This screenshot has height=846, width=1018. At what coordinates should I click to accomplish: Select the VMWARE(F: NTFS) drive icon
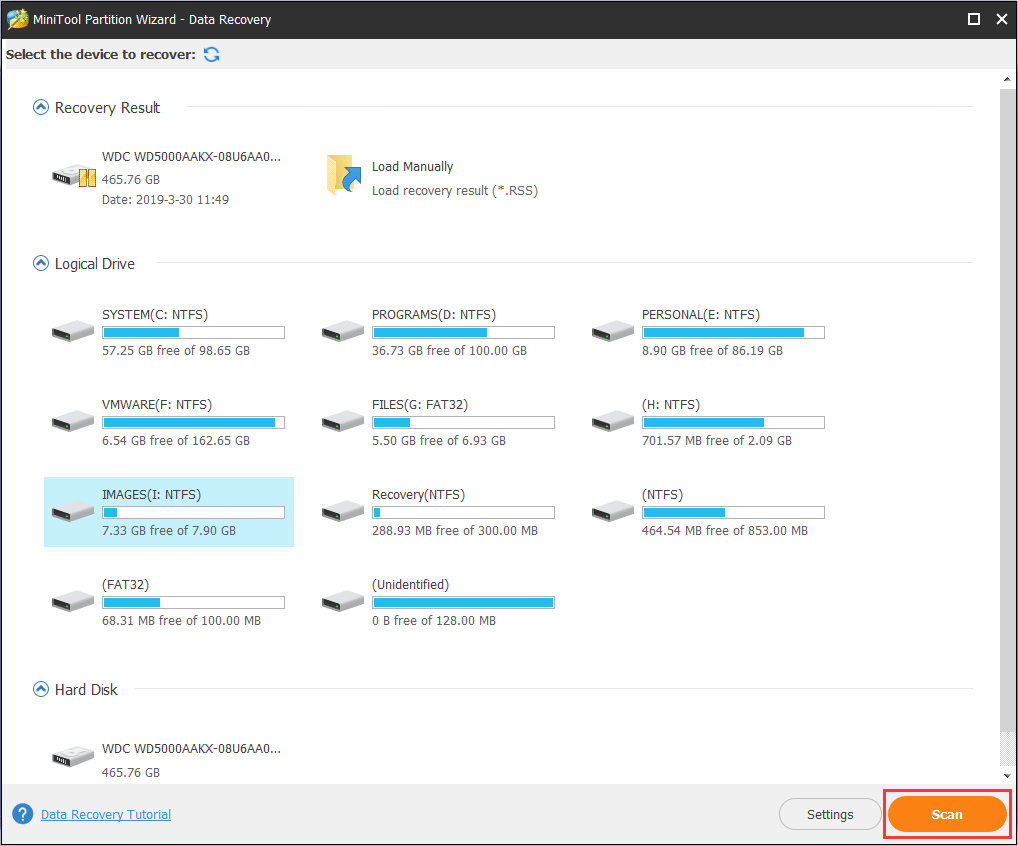(x=73, y=421)
